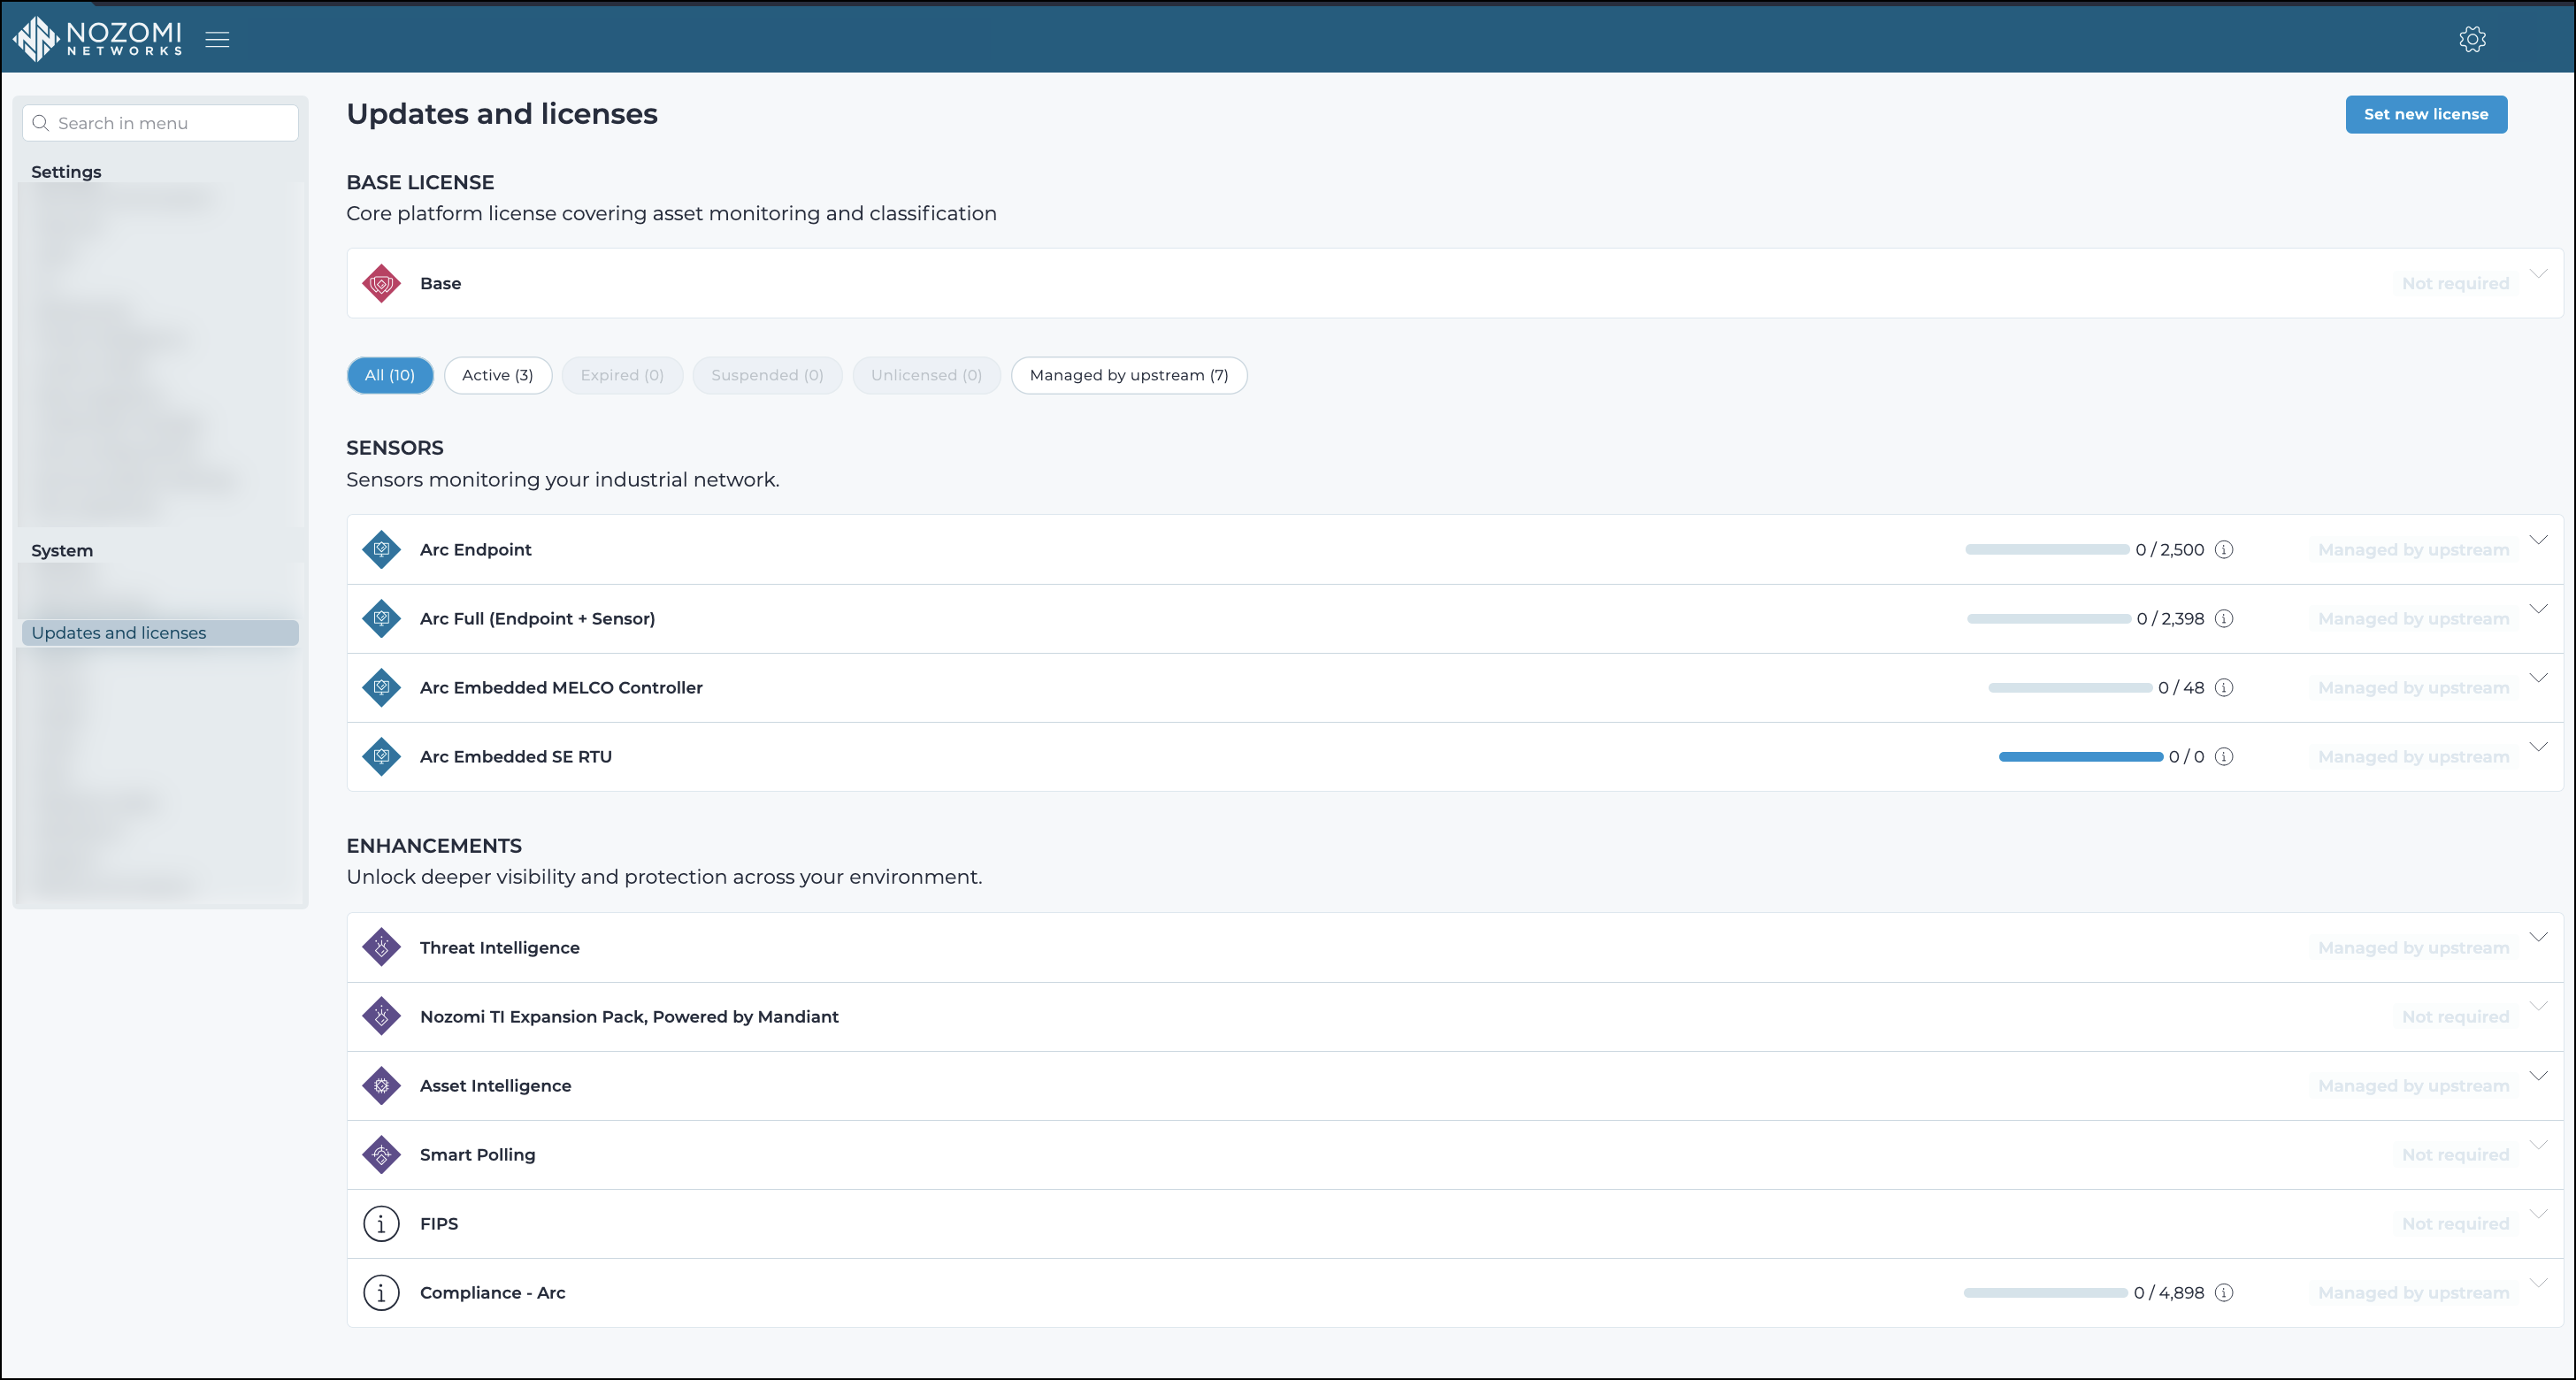Open the settings gear icon
This screenshot has height=1380, width=2576.
coord(2472,39)
